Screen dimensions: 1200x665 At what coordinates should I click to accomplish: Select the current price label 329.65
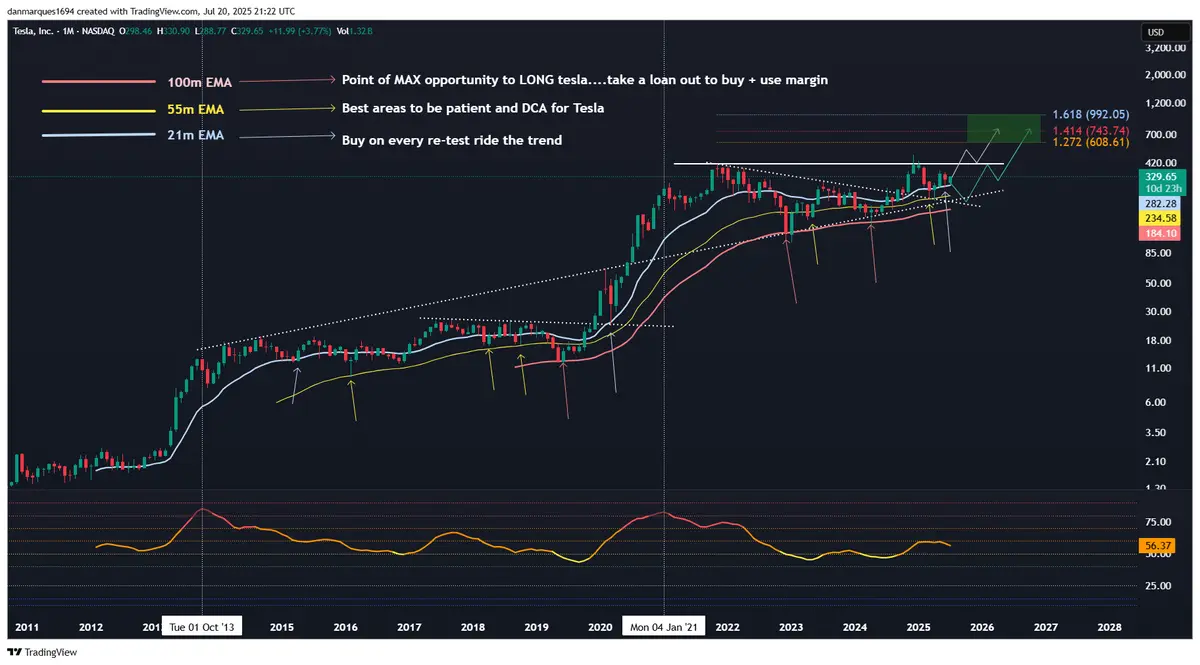1160,176
